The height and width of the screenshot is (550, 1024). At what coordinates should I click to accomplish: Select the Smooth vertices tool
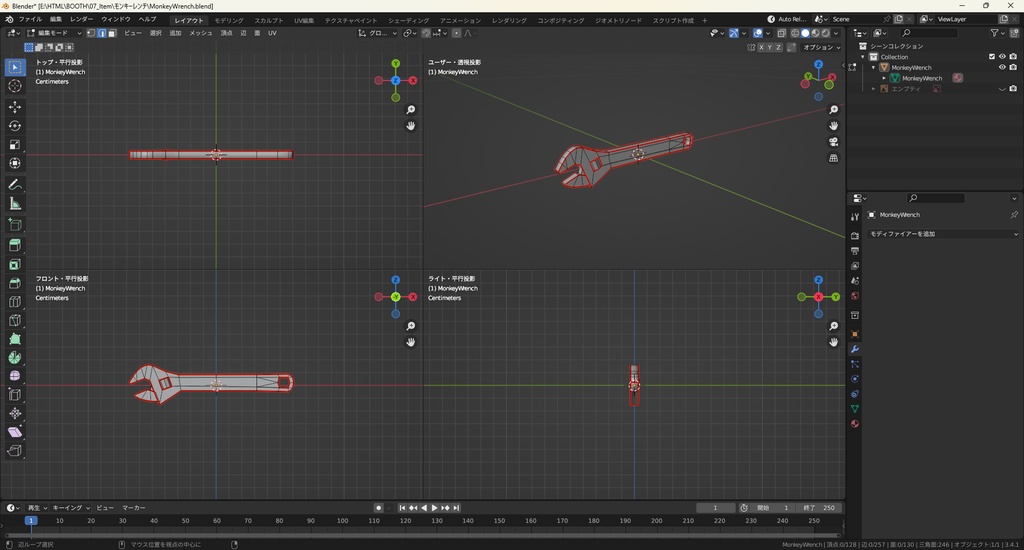pos(15,376)
